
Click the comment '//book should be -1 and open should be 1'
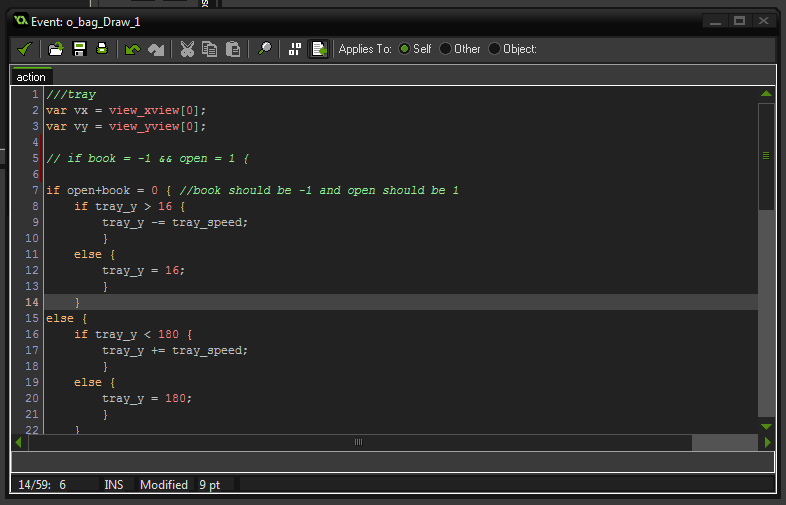(319, 191)
